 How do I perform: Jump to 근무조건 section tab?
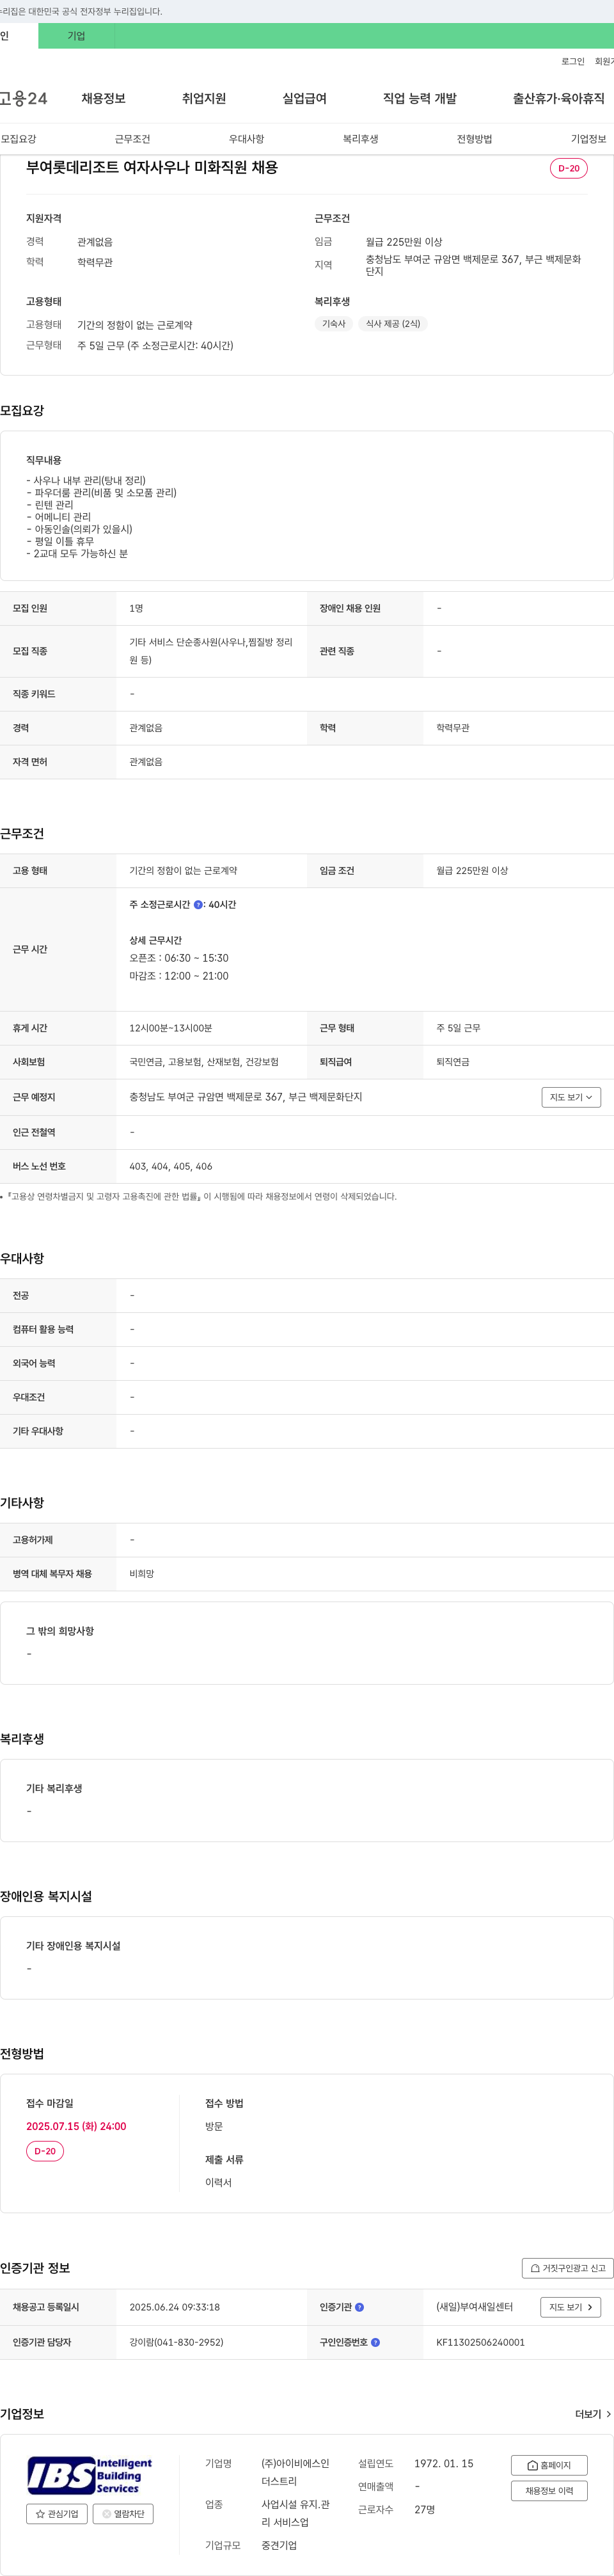(132, 139)
